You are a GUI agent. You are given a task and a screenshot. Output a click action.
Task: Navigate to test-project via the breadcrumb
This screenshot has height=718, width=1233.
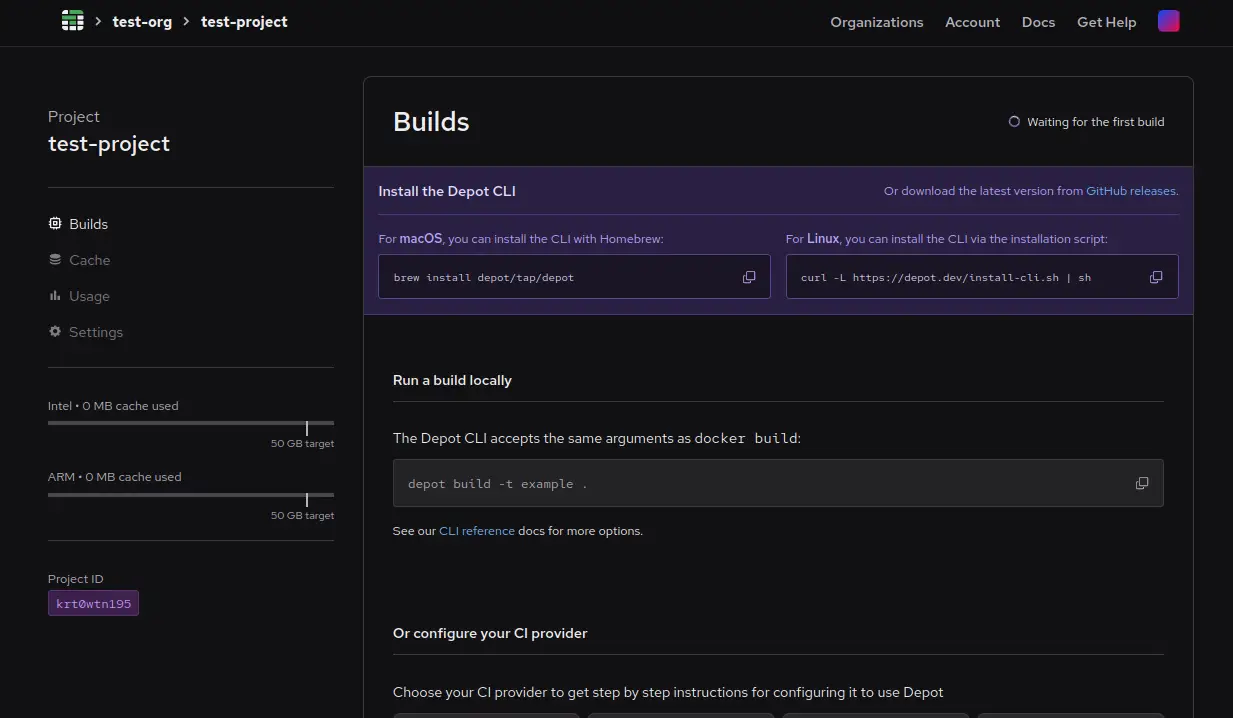244,21
